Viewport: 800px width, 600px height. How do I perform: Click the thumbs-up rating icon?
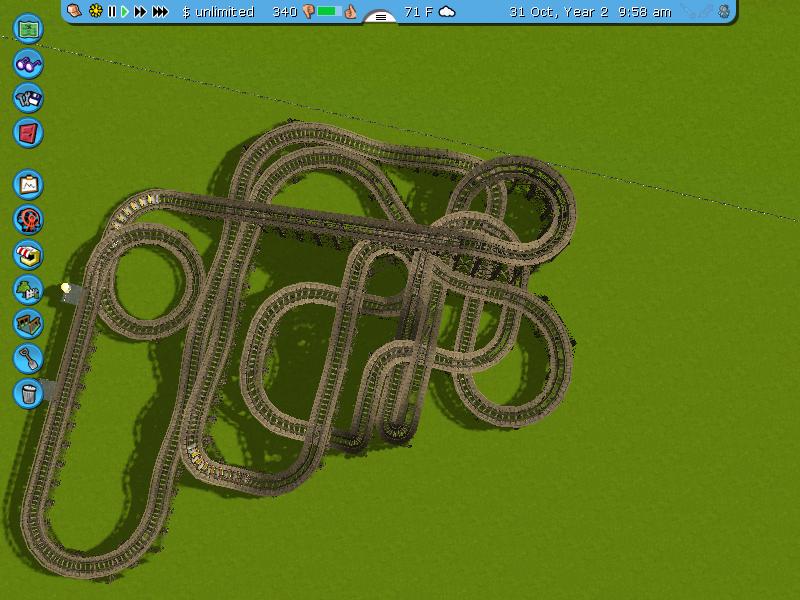(x=350, y=11)
